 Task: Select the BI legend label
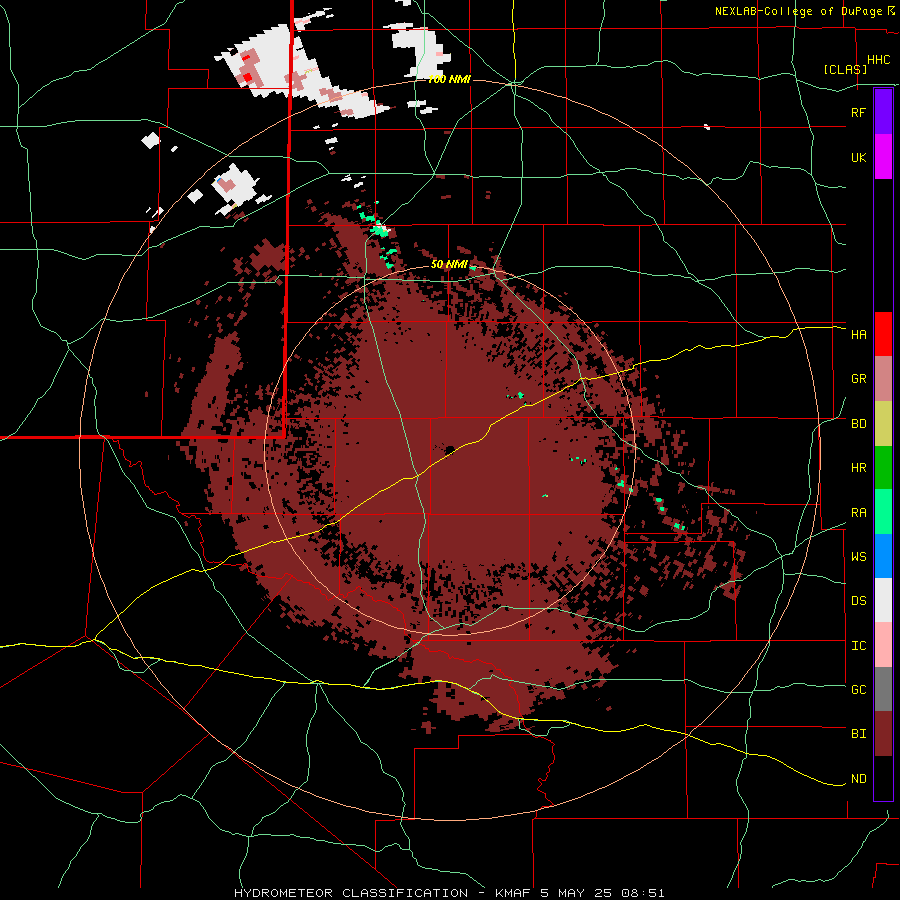(x=858, y=734)
